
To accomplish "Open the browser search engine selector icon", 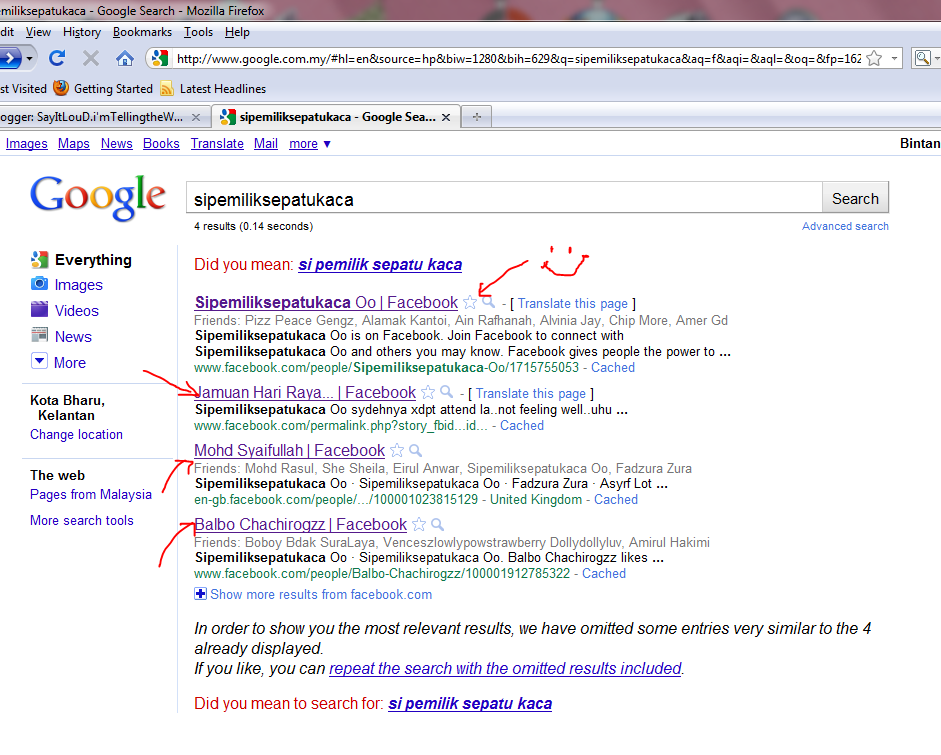I will pos(922,58).
